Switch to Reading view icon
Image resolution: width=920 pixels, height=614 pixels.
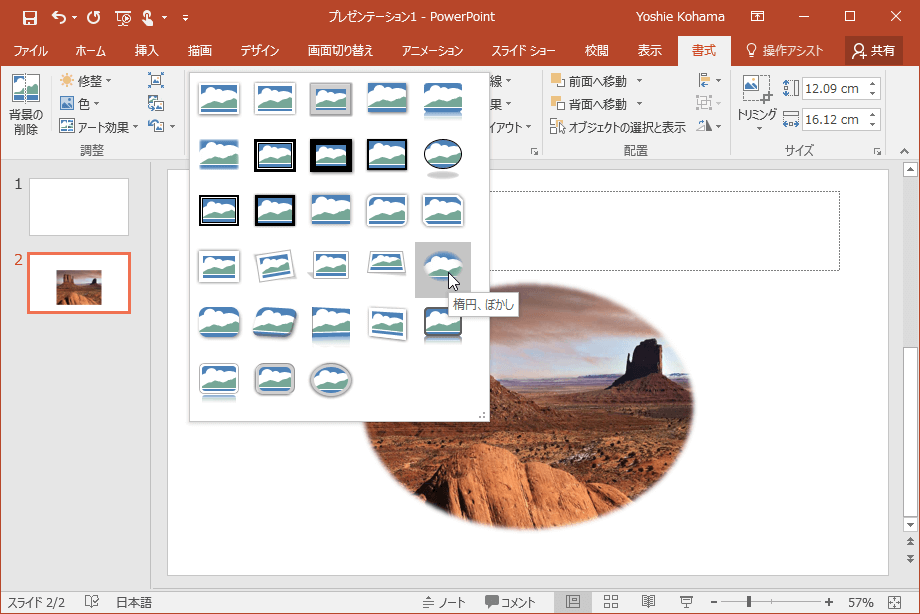[648, 602]
